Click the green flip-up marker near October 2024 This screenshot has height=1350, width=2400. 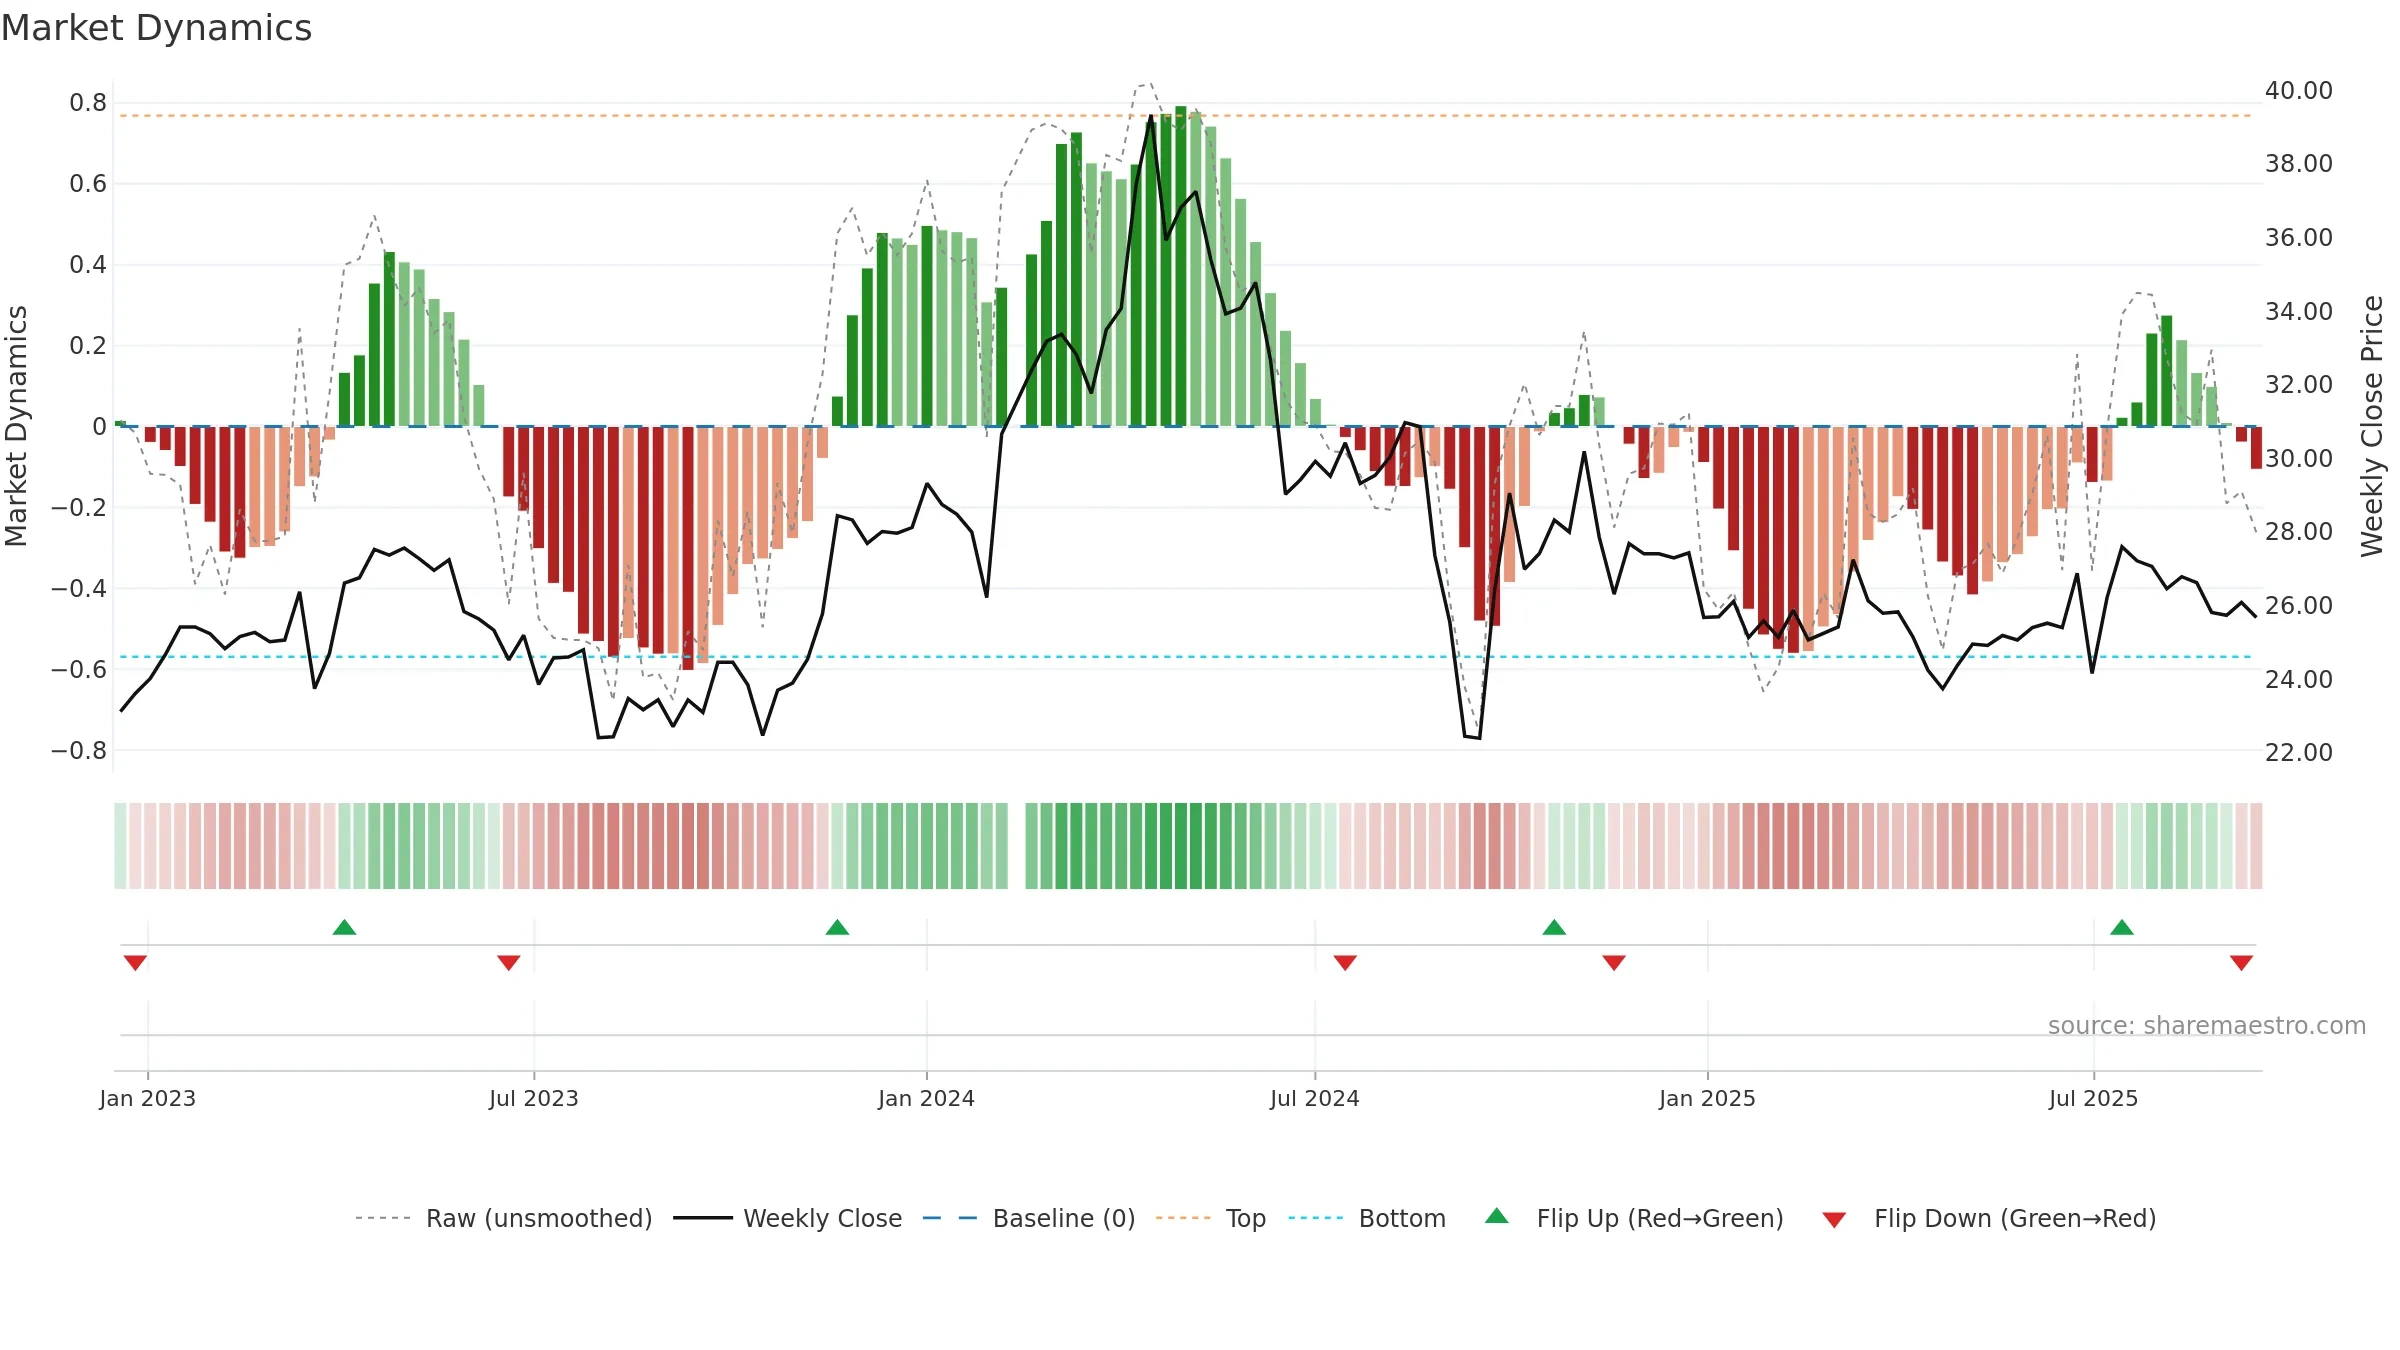pyautogui.click(x=1554, y=927)
